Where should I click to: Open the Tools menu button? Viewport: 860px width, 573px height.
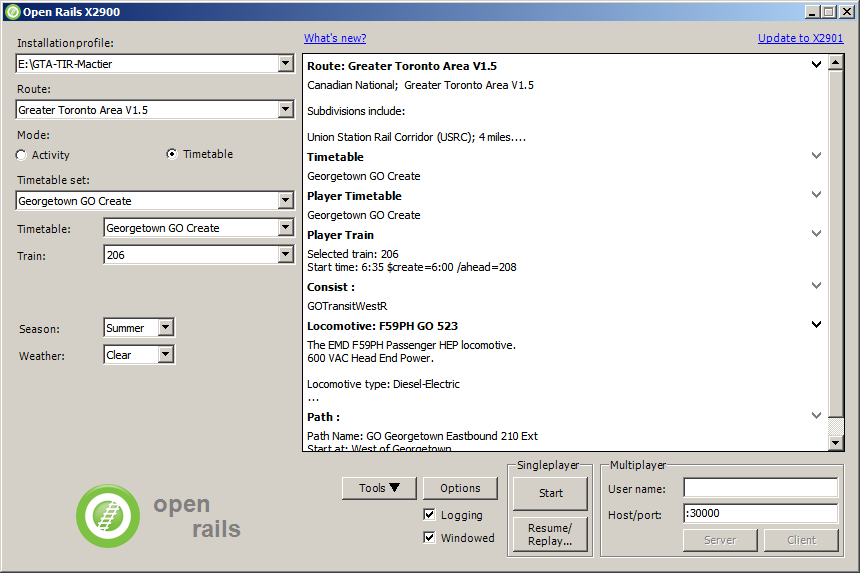coord(379,488)
